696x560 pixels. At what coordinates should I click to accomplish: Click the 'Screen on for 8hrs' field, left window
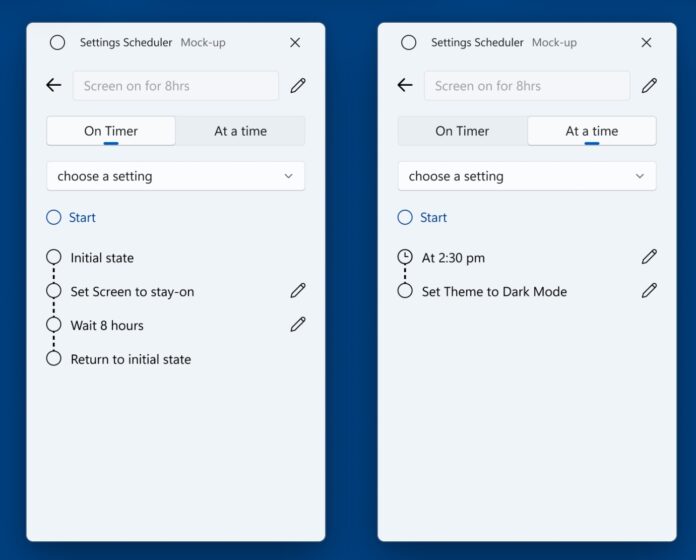click(176, 86)
